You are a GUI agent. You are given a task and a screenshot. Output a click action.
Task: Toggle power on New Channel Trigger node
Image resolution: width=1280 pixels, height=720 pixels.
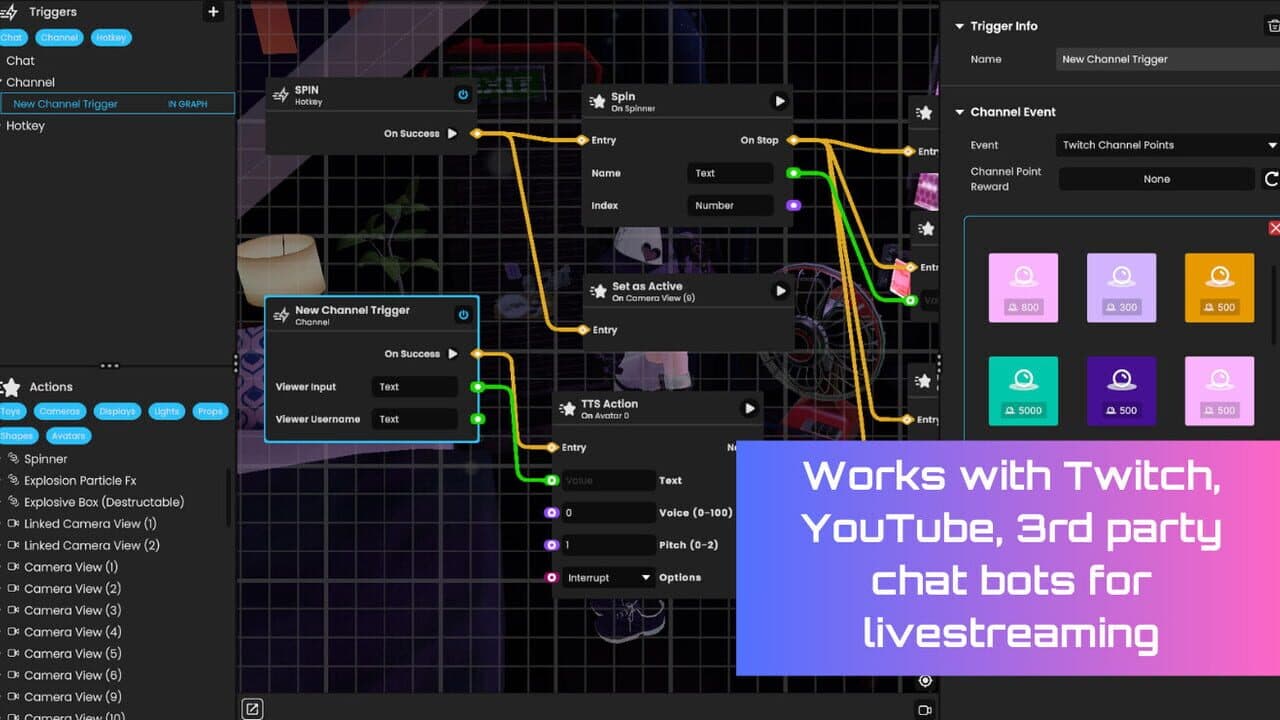tap(463, 315)
